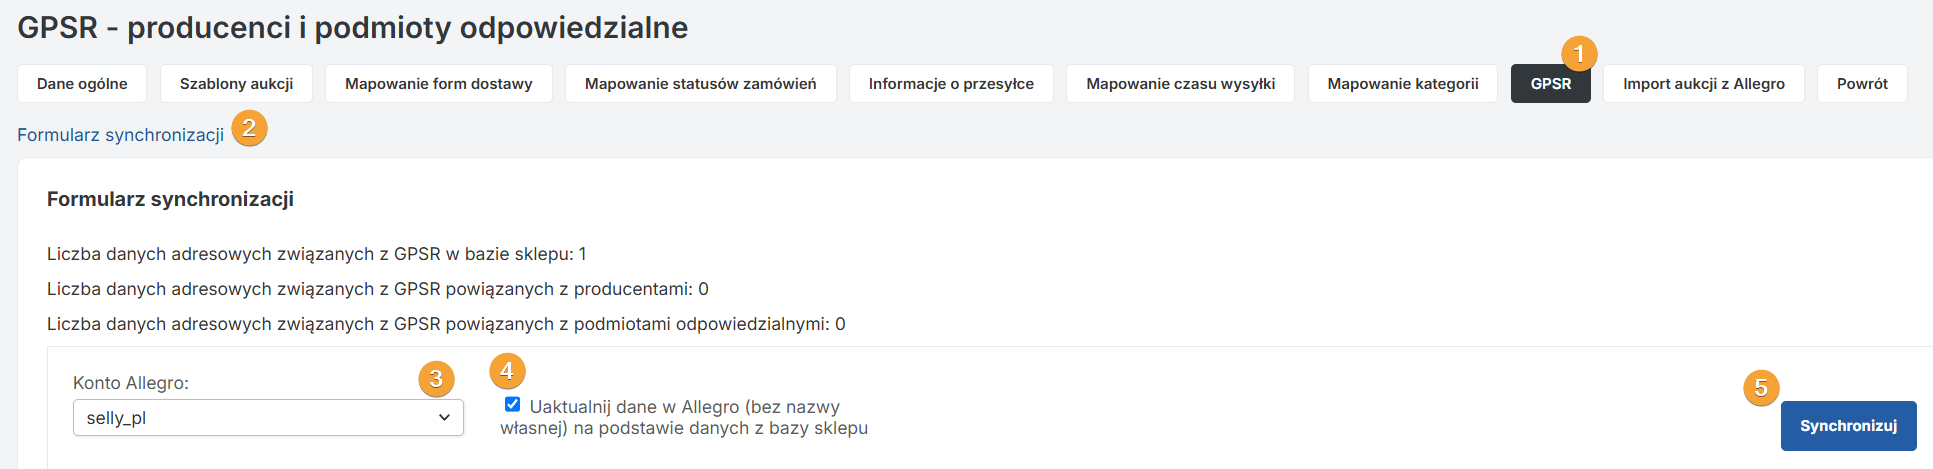Click the chevron arrow in selly_pl select
The width and height of the screenshot is (1933, 469).
coord(444,418)
